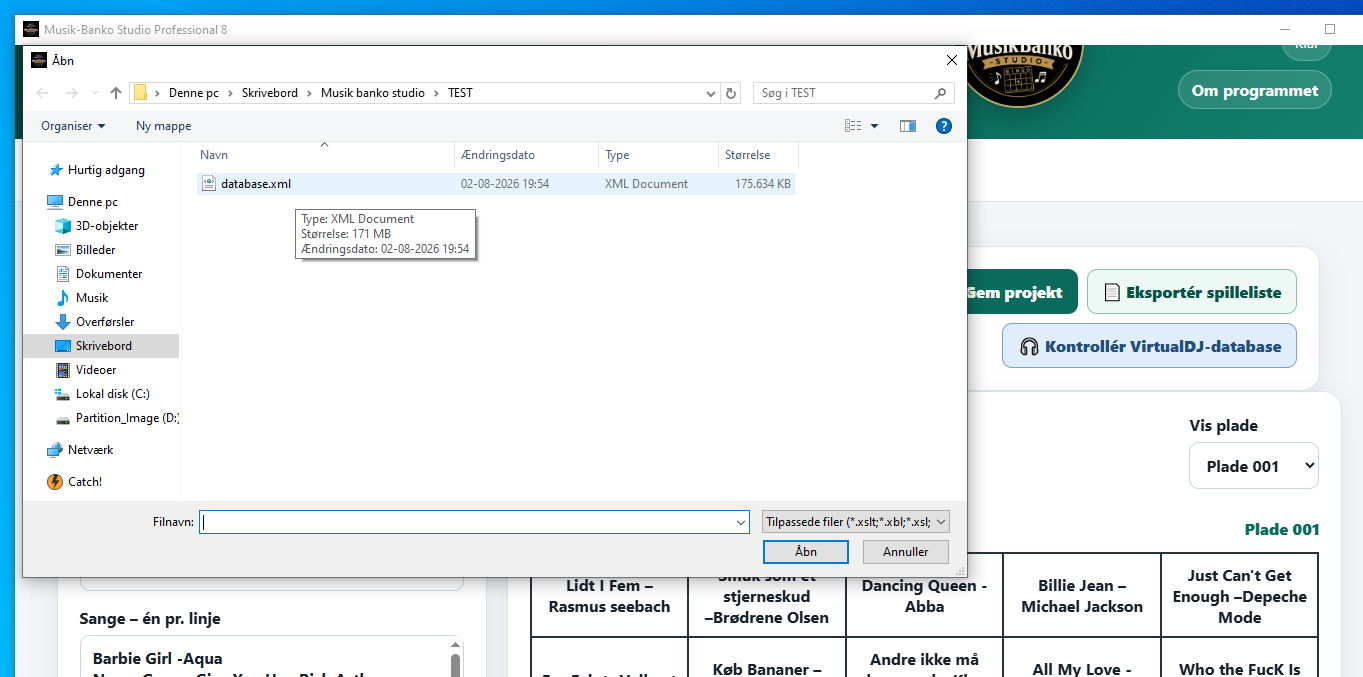The image size is (1363, 677).
Task: Click 'Just Can't Get Enough' cell
Action: coord(1239,596)
